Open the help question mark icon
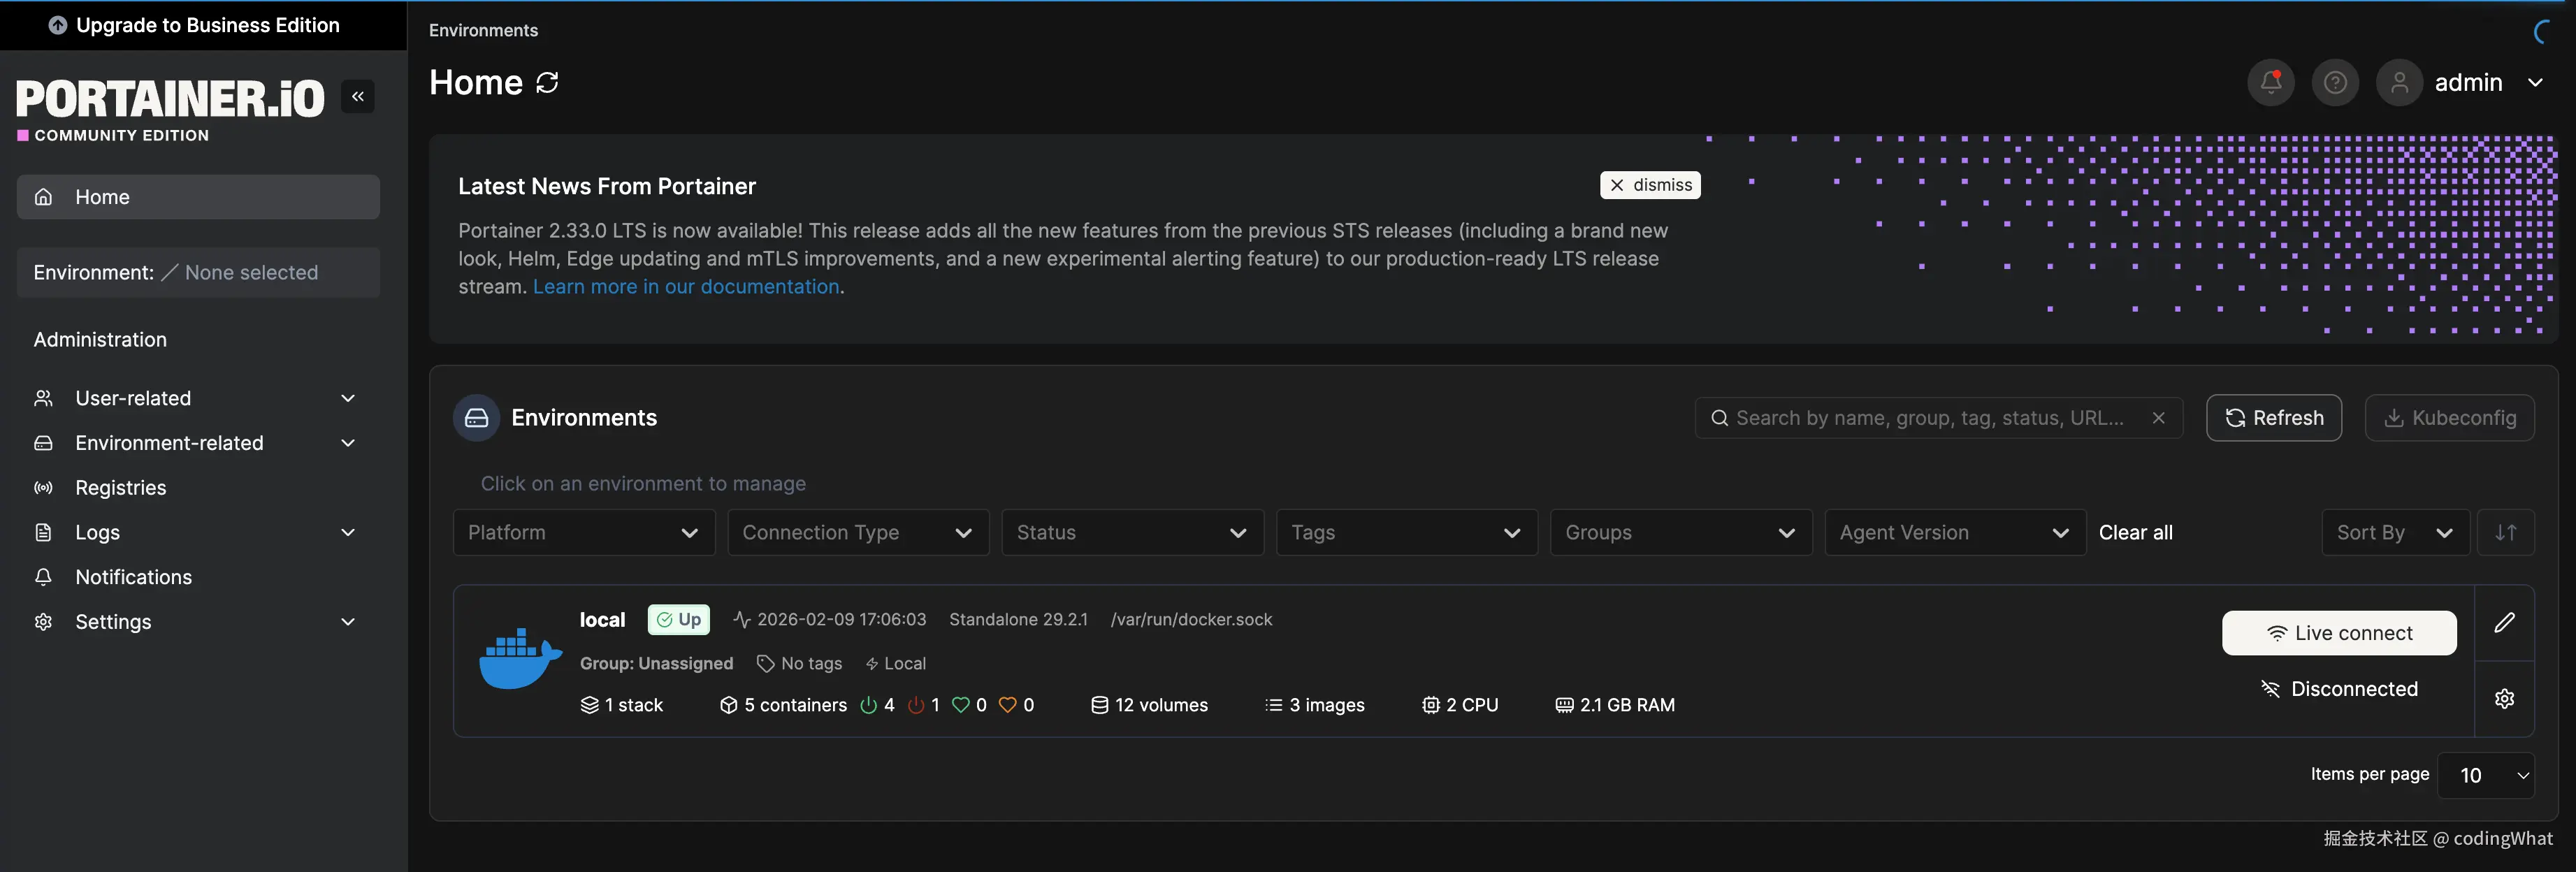 coord(2334,83)
